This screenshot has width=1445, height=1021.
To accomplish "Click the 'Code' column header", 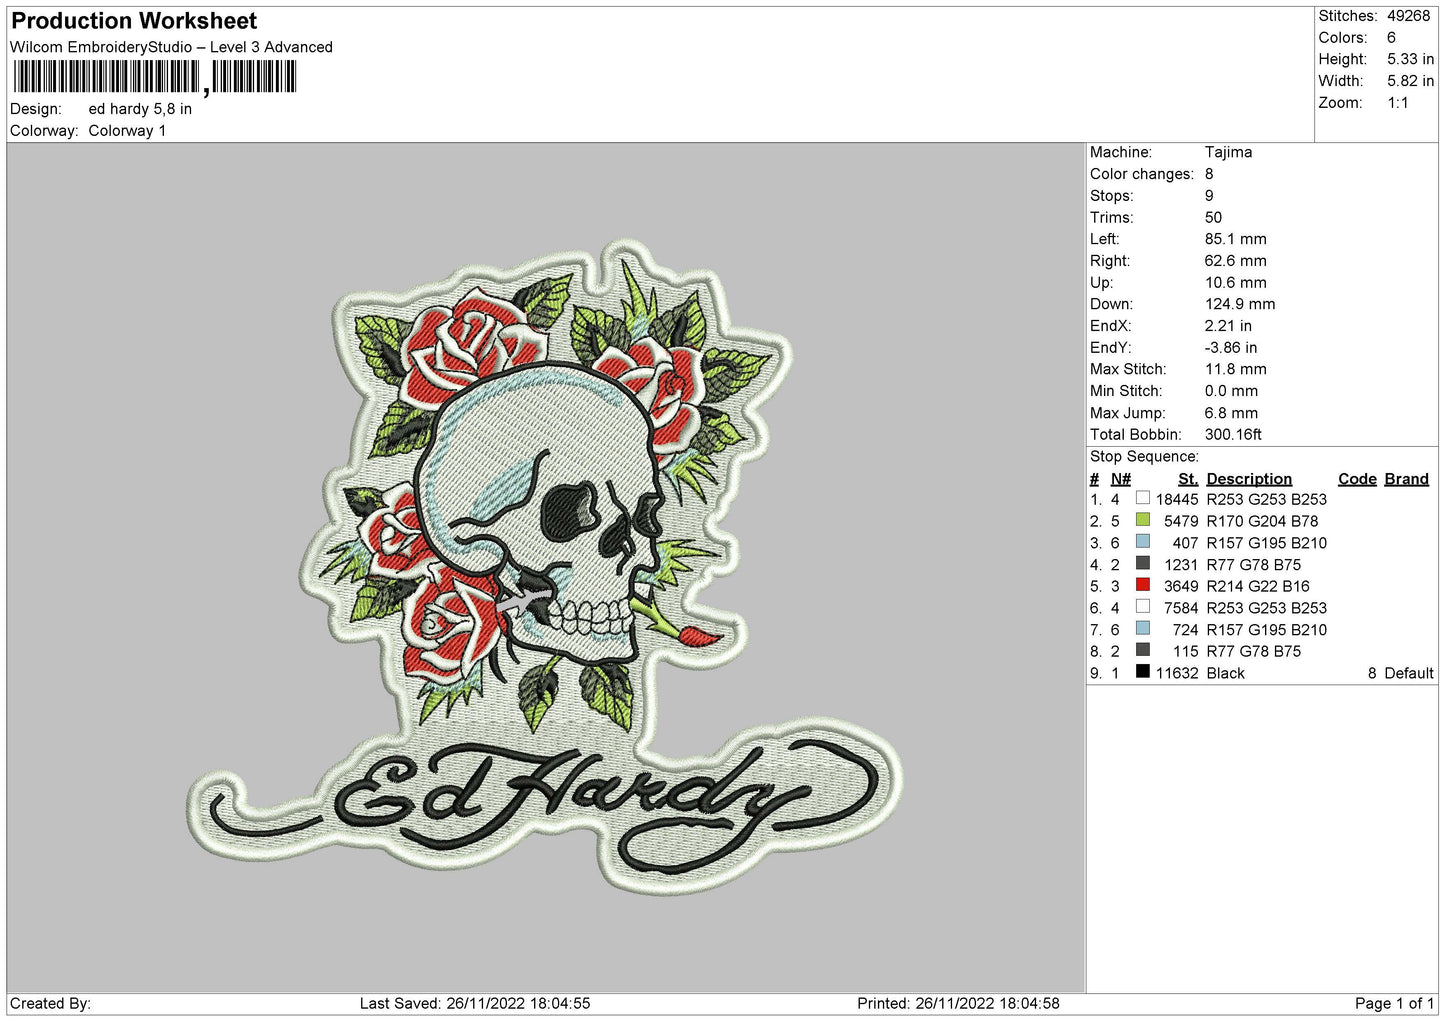I will pos(1357,479).
